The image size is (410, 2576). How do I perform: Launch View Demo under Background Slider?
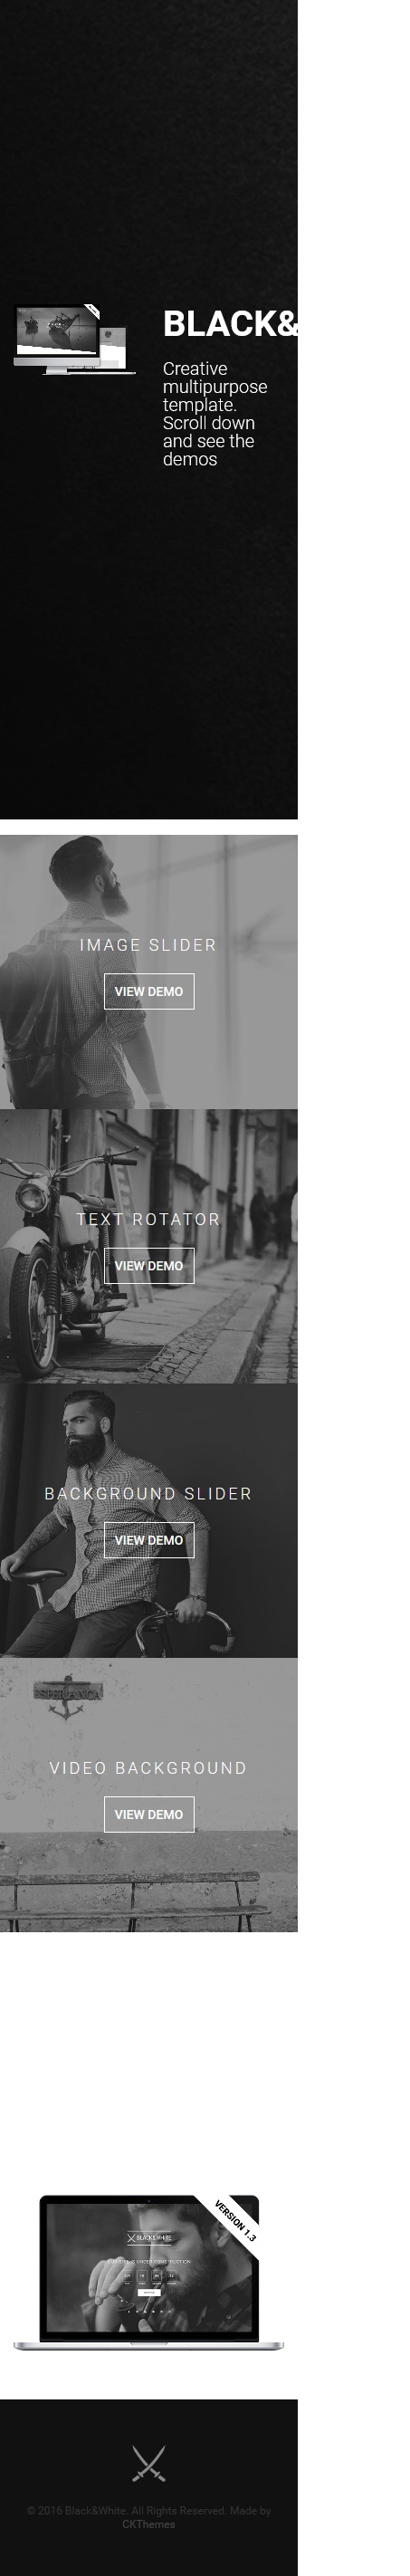(x=149, y=1540)
